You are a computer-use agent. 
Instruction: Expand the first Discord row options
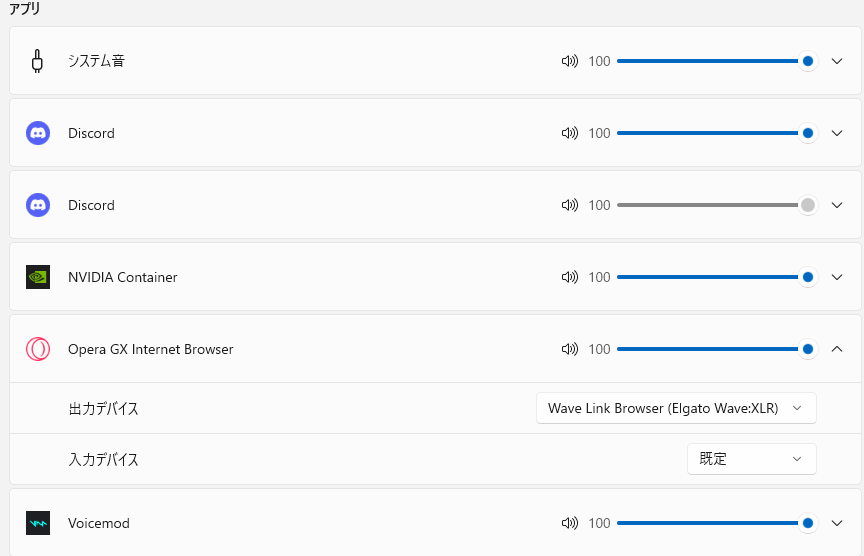click(x=837, y=133)
